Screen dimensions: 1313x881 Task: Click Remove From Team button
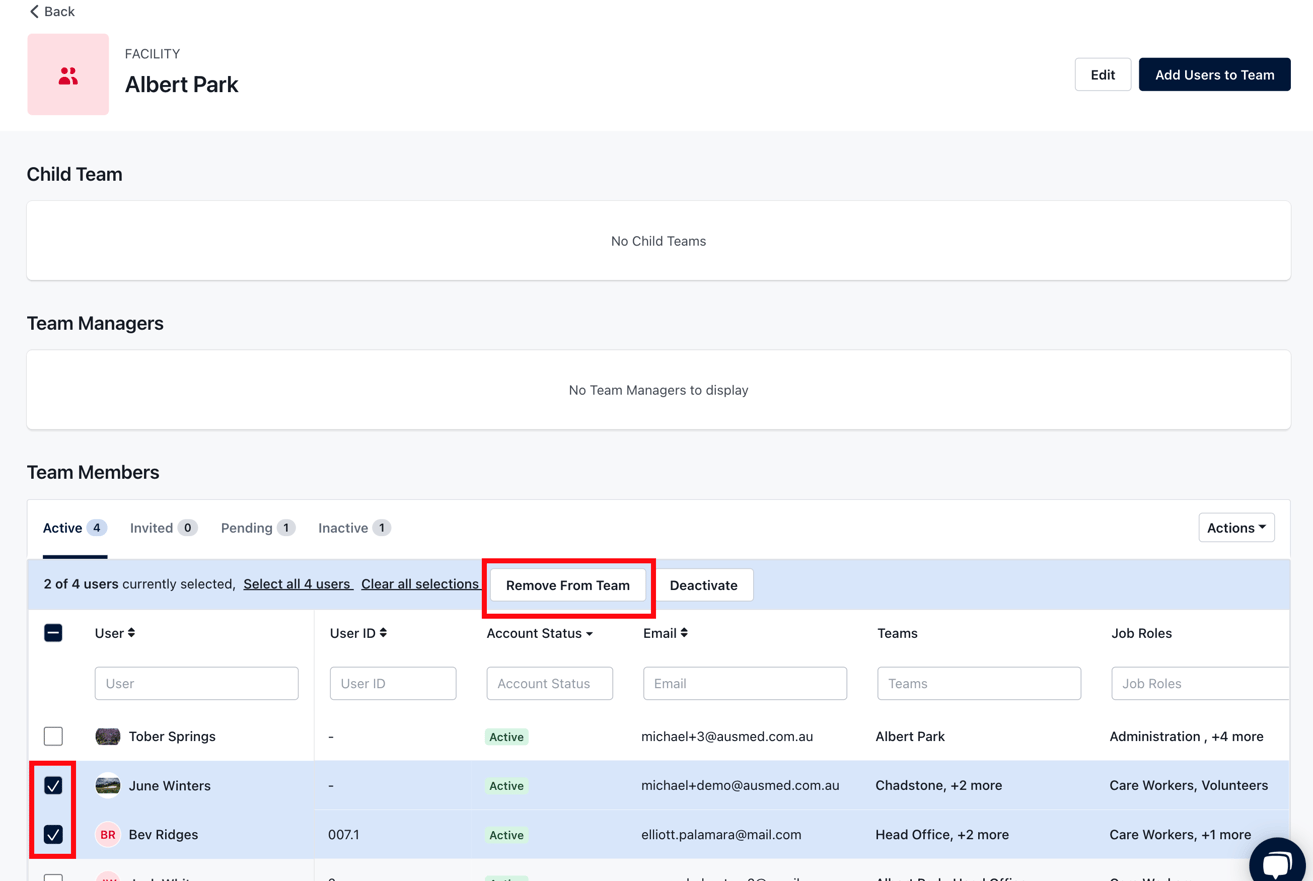[x=568, y=586]
